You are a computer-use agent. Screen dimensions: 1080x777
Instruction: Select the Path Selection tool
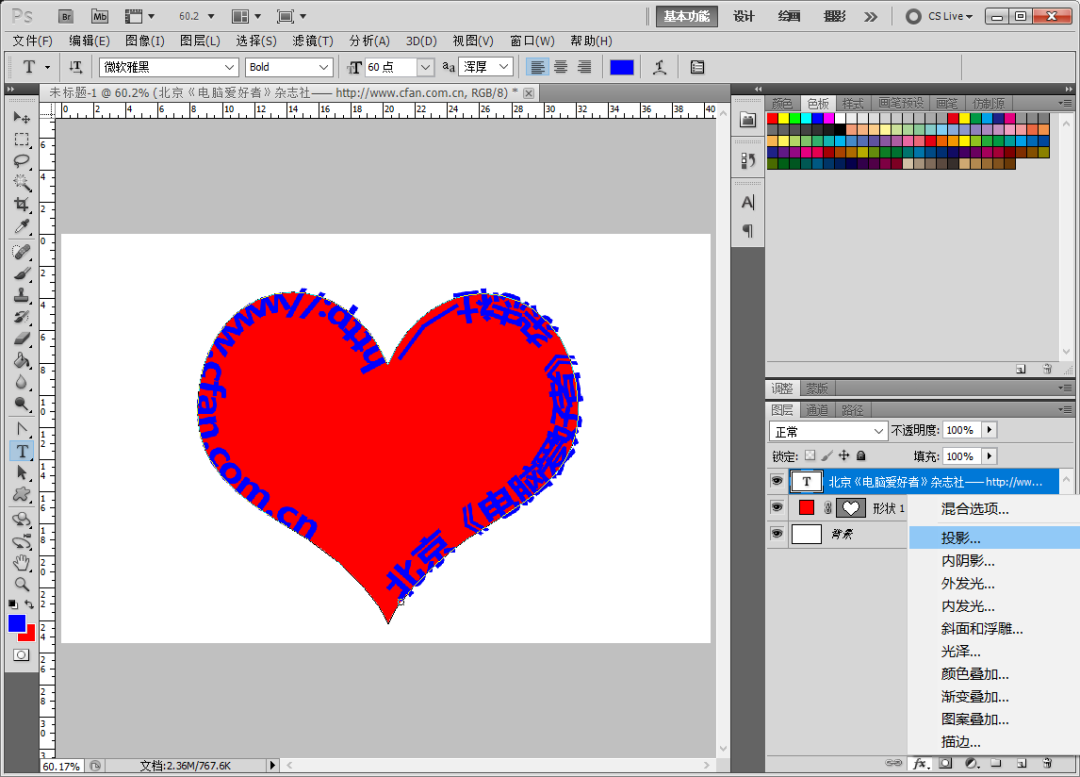pos(21,473)
